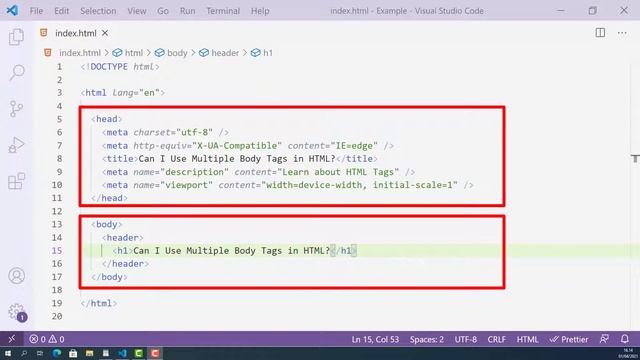Open the feedback icon in status bar

(604, 339)
